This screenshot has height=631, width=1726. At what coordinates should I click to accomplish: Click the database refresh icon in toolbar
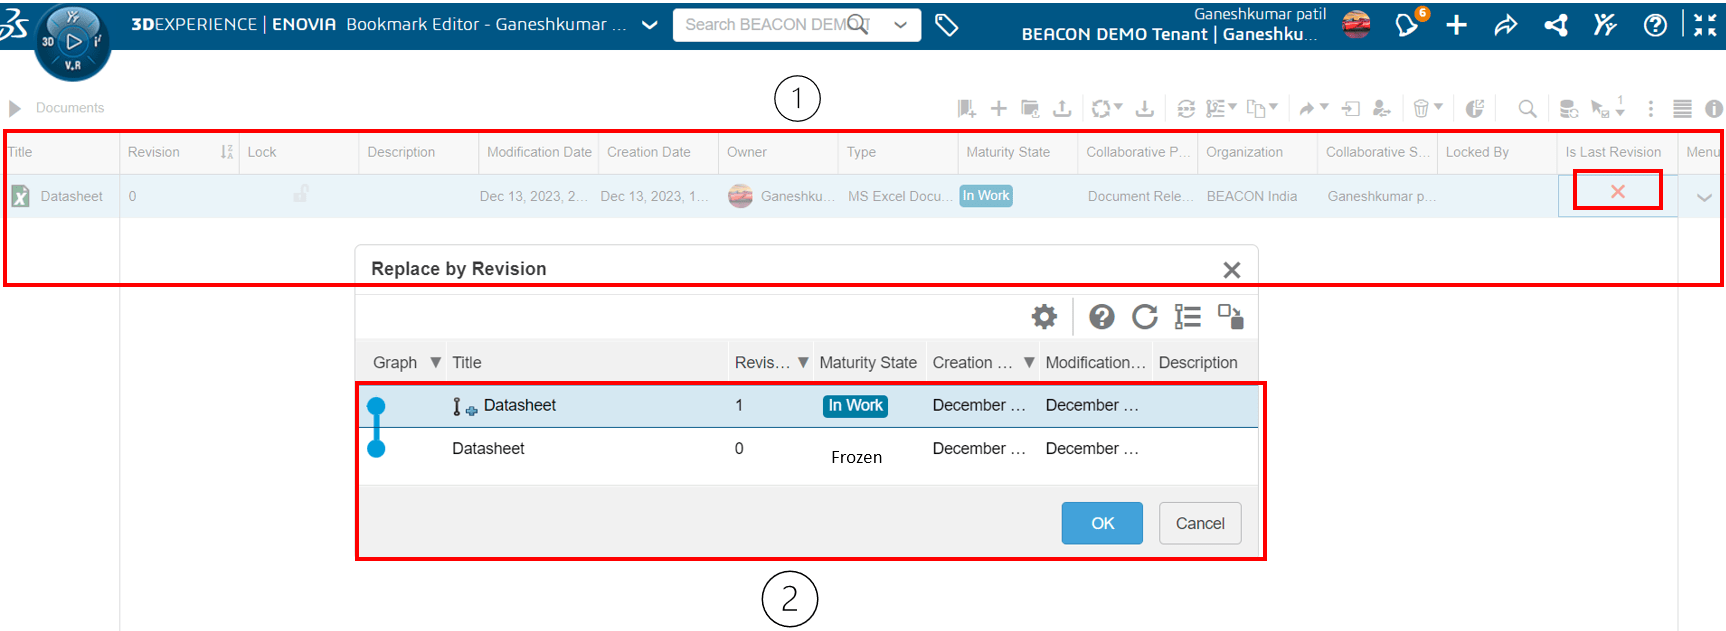coord(1569,108)
